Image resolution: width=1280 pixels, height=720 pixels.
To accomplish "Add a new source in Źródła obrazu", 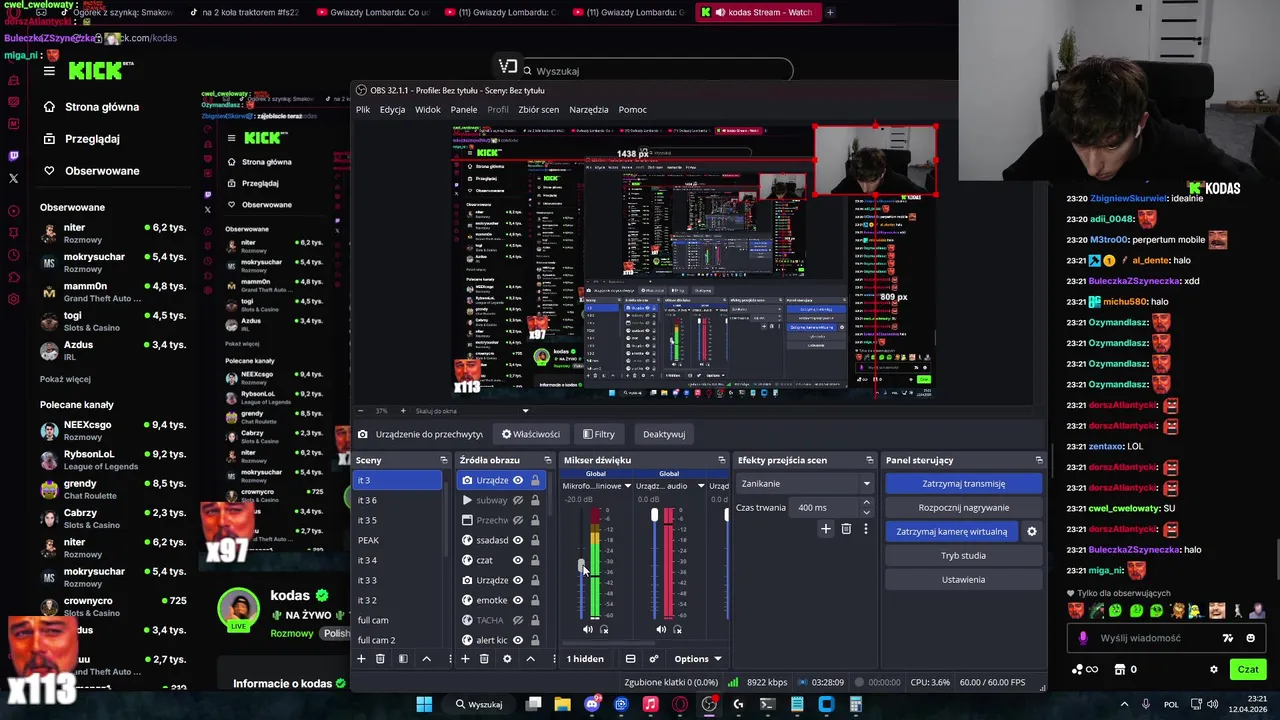I will [x=465, y=659].
